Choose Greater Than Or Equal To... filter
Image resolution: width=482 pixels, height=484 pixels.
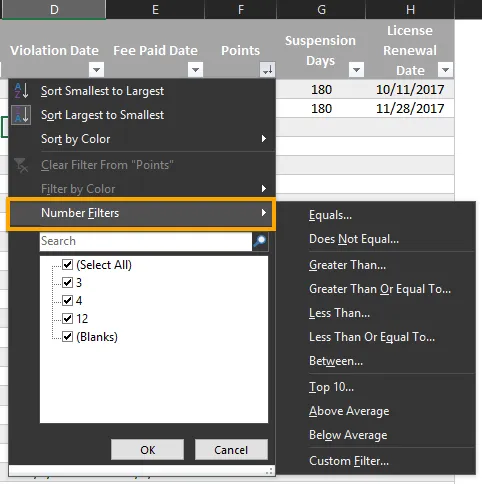tap(376, 289)
